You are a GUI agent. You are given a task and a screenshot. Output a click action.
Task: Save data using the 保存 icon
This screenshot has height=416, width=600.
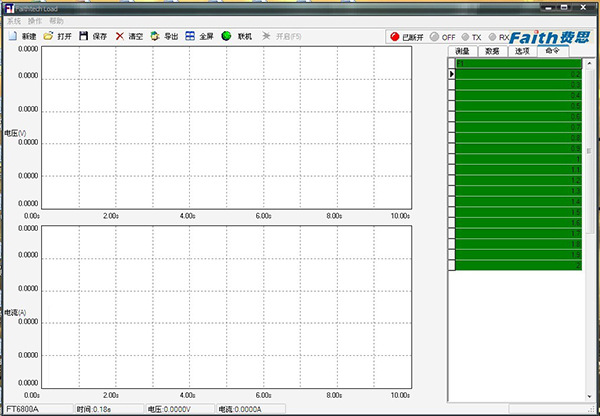coord(84,36)
